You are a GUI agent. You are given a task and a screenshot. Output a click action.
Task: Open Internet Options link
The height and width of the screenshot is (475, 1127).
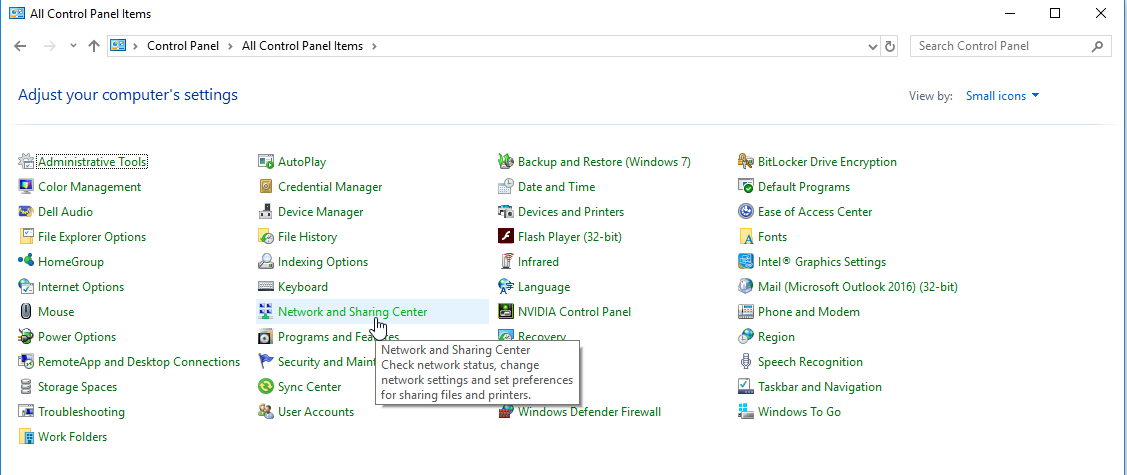pos(81,287)
